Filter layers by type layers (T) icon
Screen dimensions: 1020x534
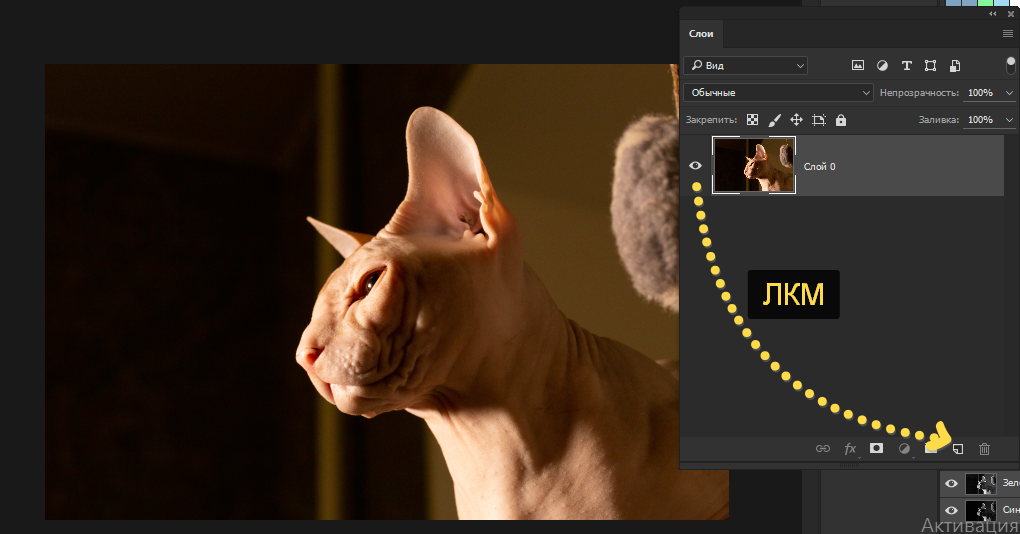[906, 65]
